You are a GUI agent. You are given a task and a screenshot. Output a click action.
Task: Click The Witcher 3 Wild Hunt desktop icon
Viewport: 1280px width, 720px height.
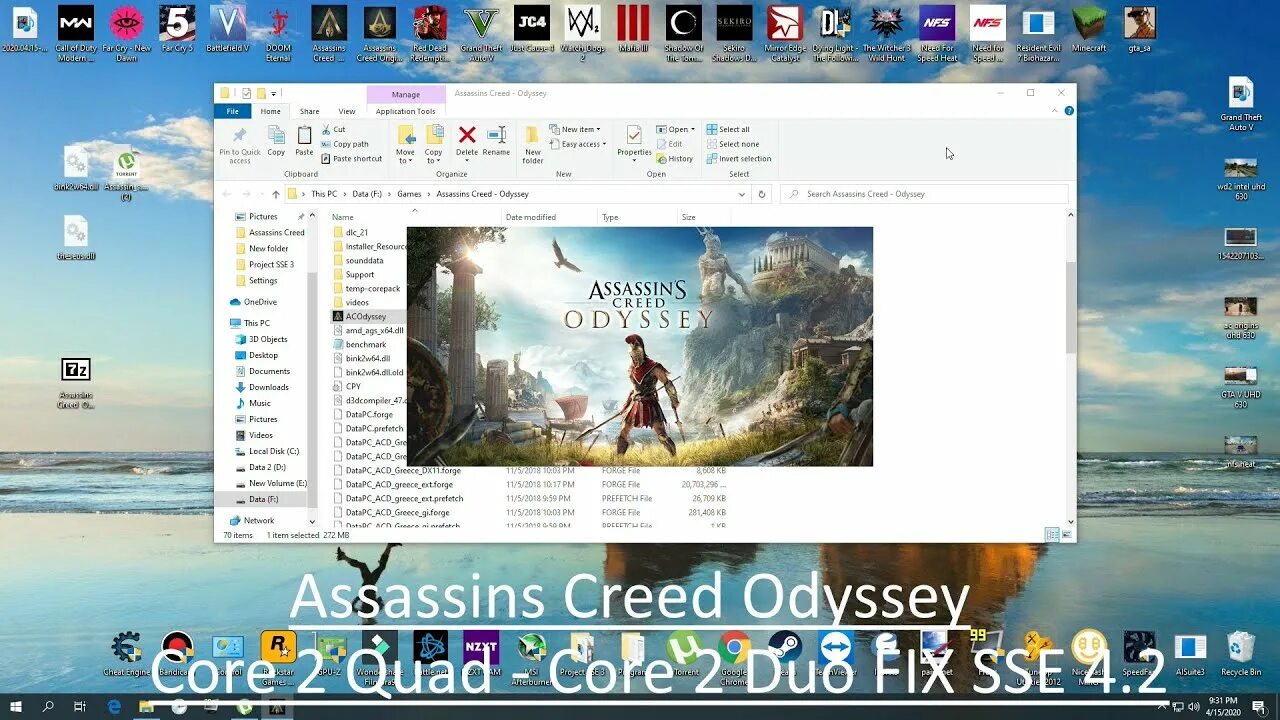[886, 33]
